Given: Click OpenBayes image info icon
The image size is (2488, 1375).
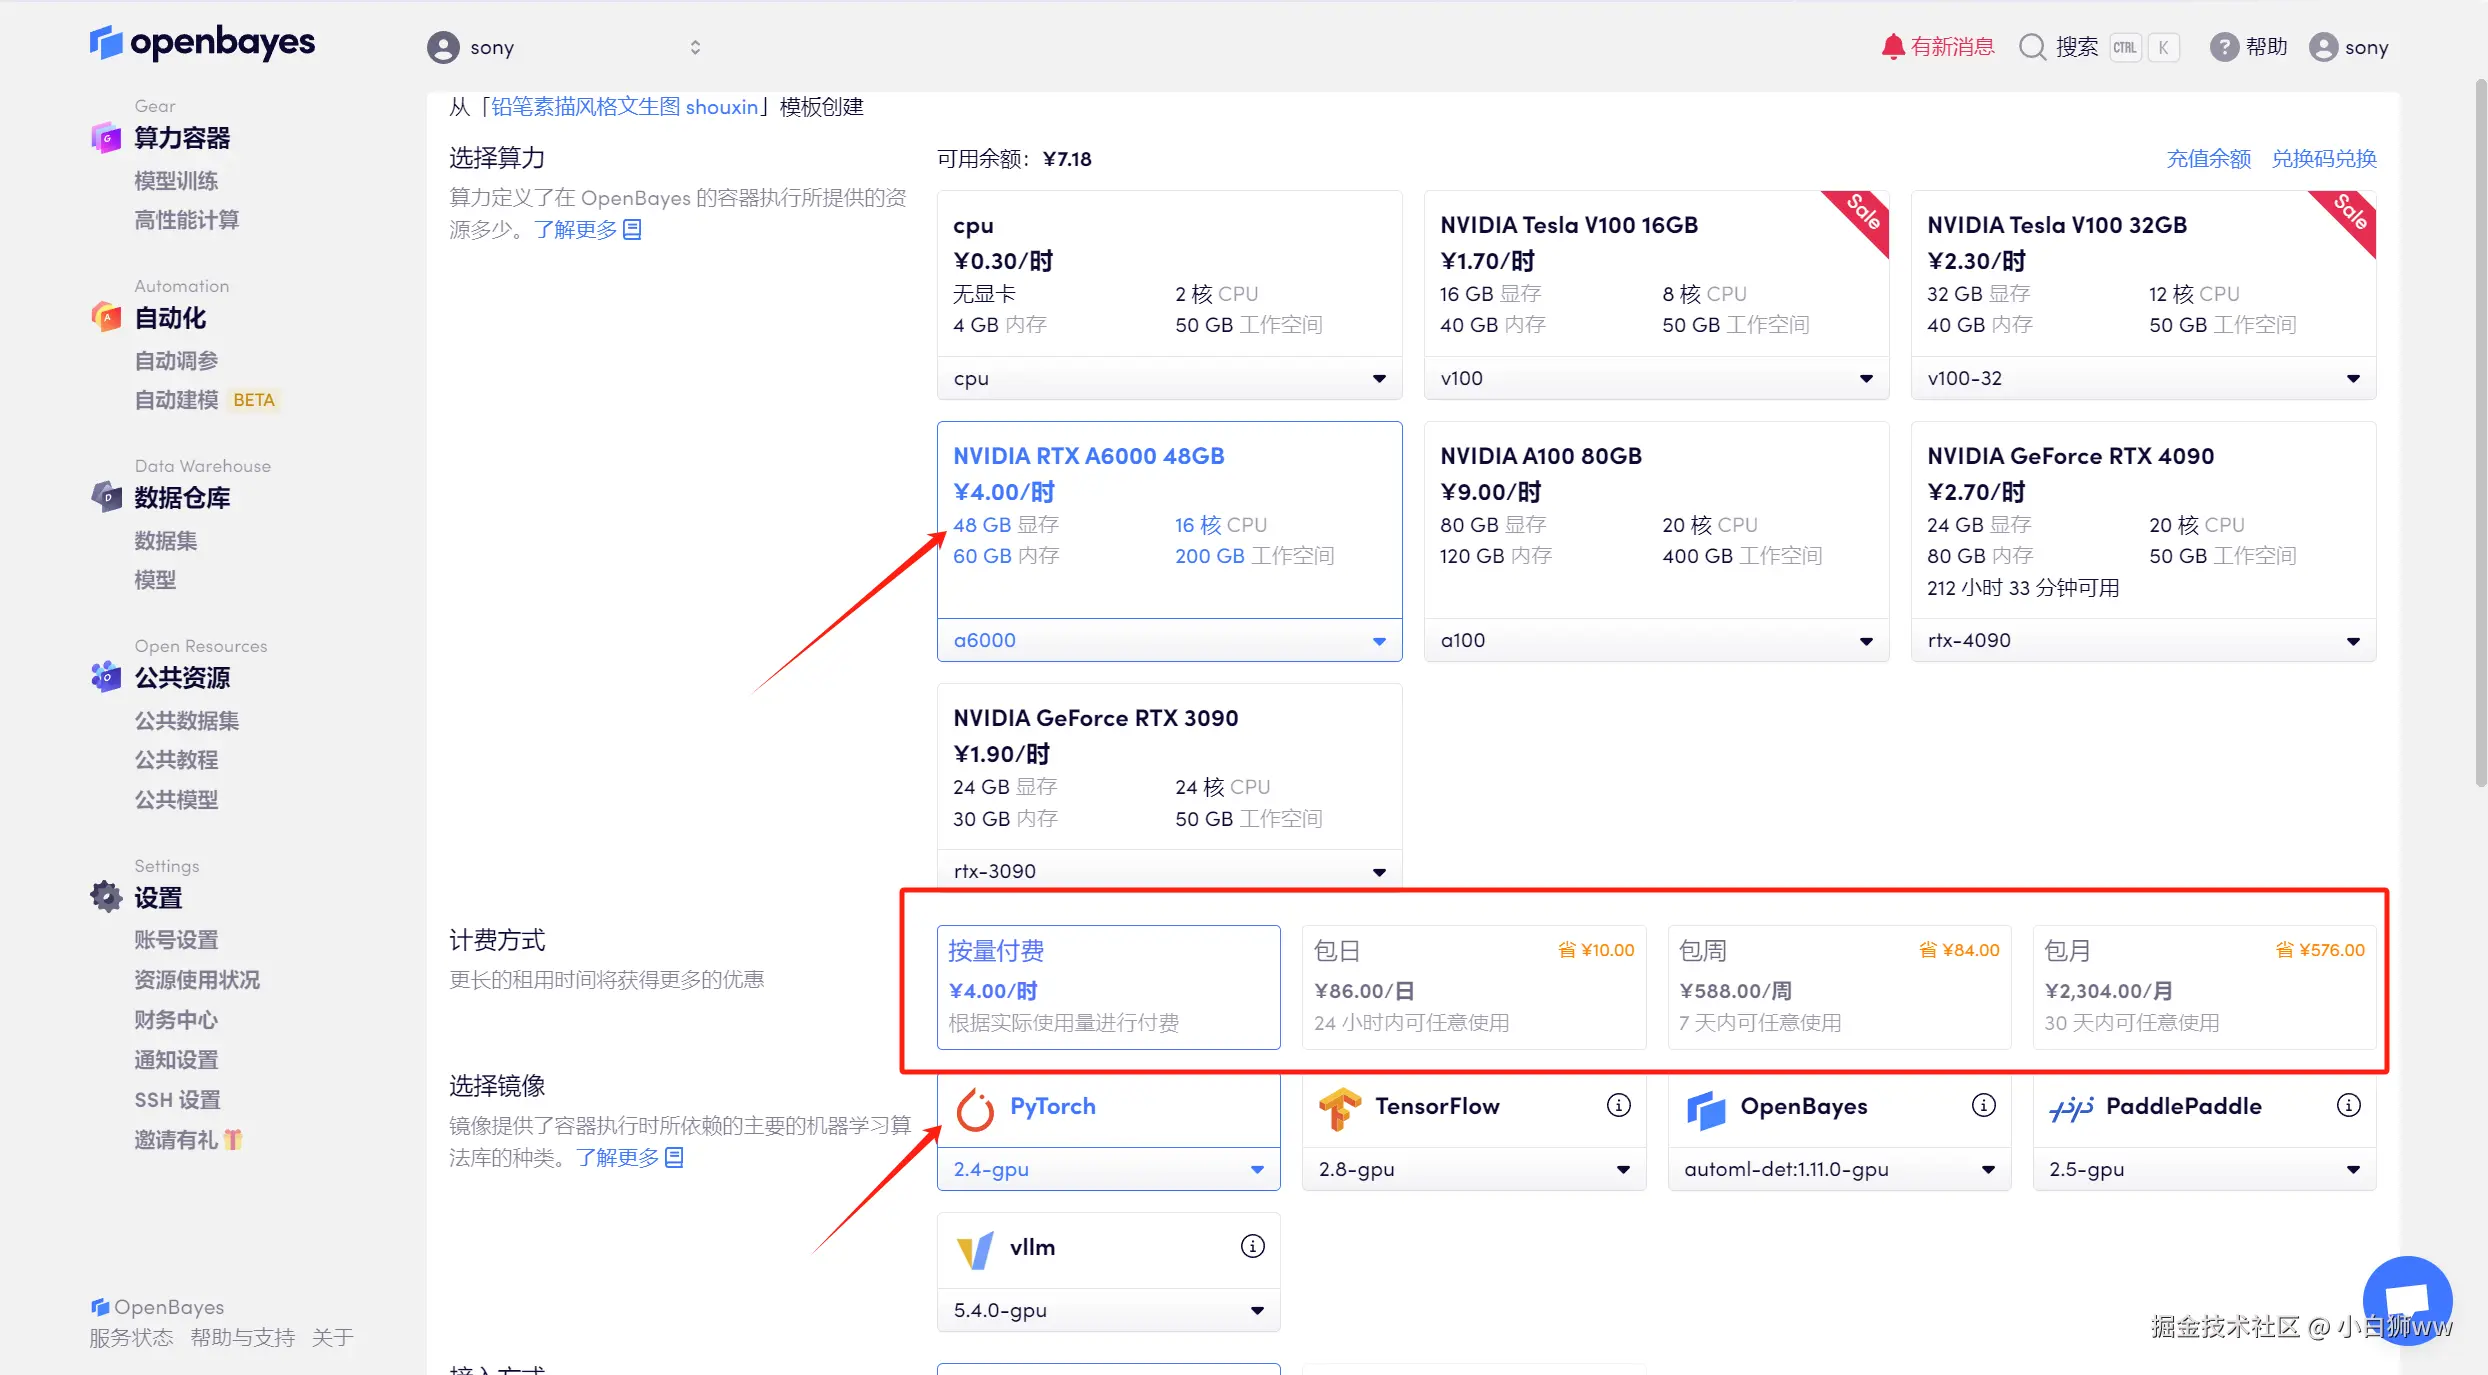Looking at the screenshot, I should click(x=1983, y=1105).
